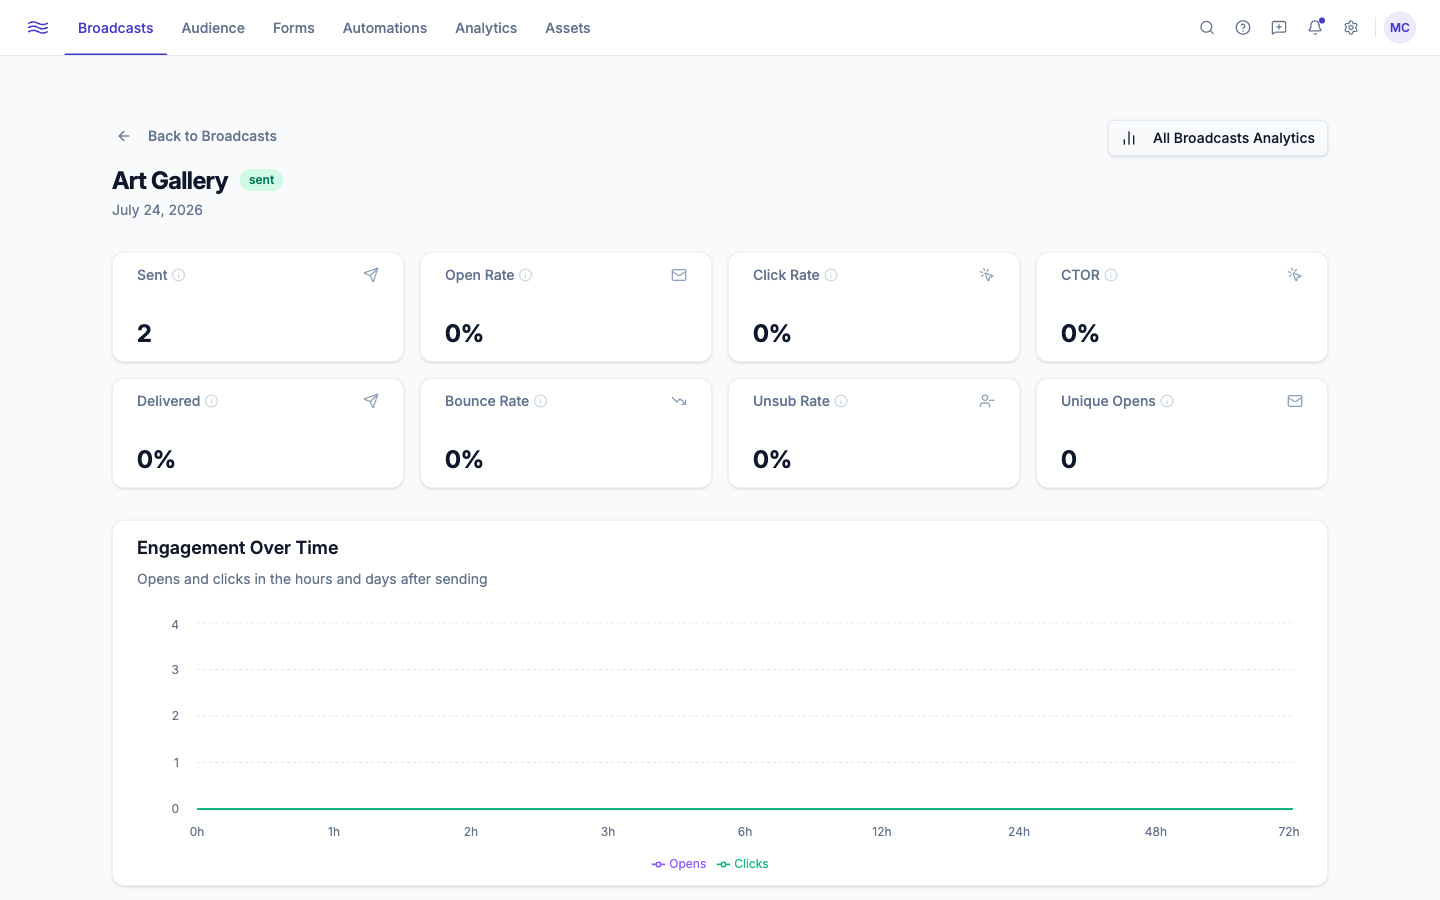Open the MC user avatar menu
The height and width of the screenshot is (900, 1440).
point(1400,28)
